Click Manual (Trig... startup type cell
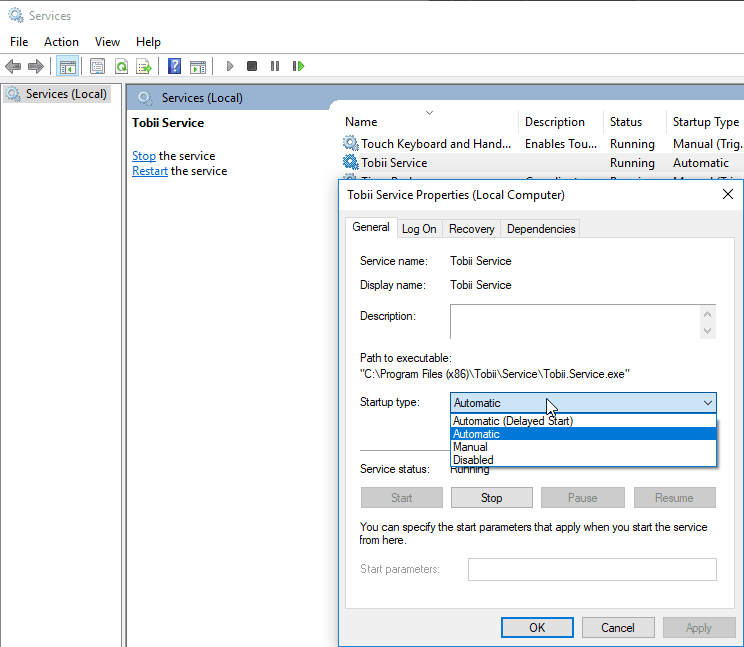 click(x=707, y=143)
